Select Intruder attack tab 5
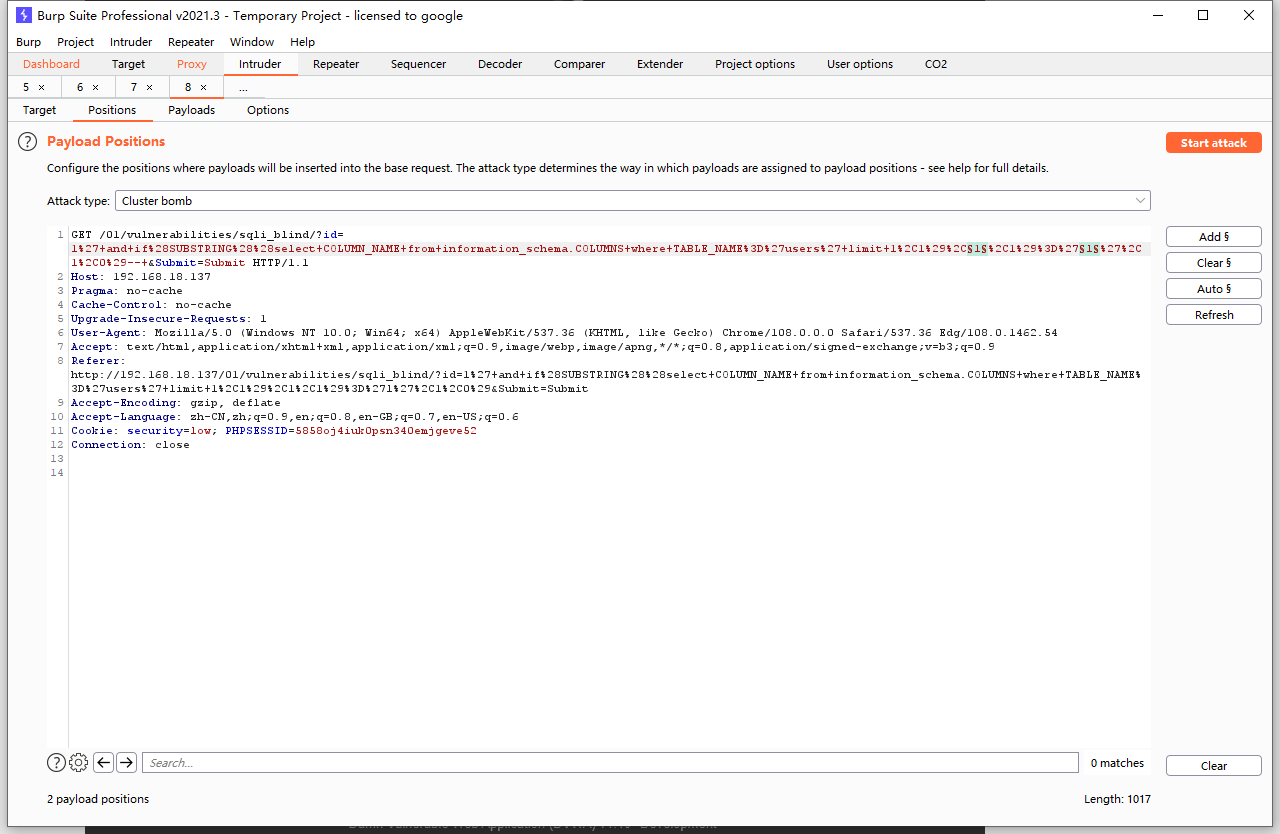1280x834 pixels. point(26,88)
